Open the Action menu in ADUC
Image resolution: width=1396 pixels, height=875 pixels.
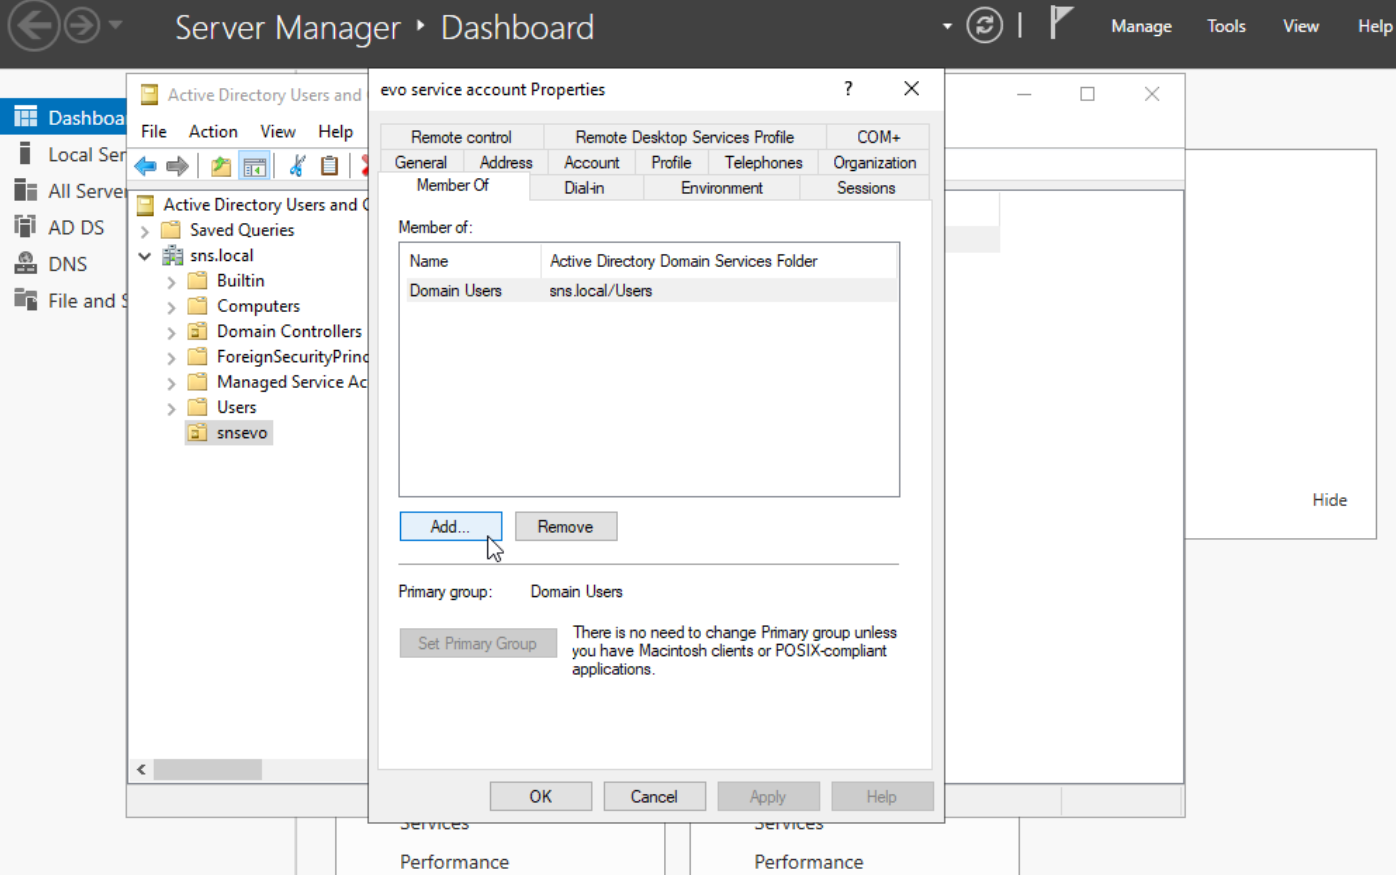(213, 131)
